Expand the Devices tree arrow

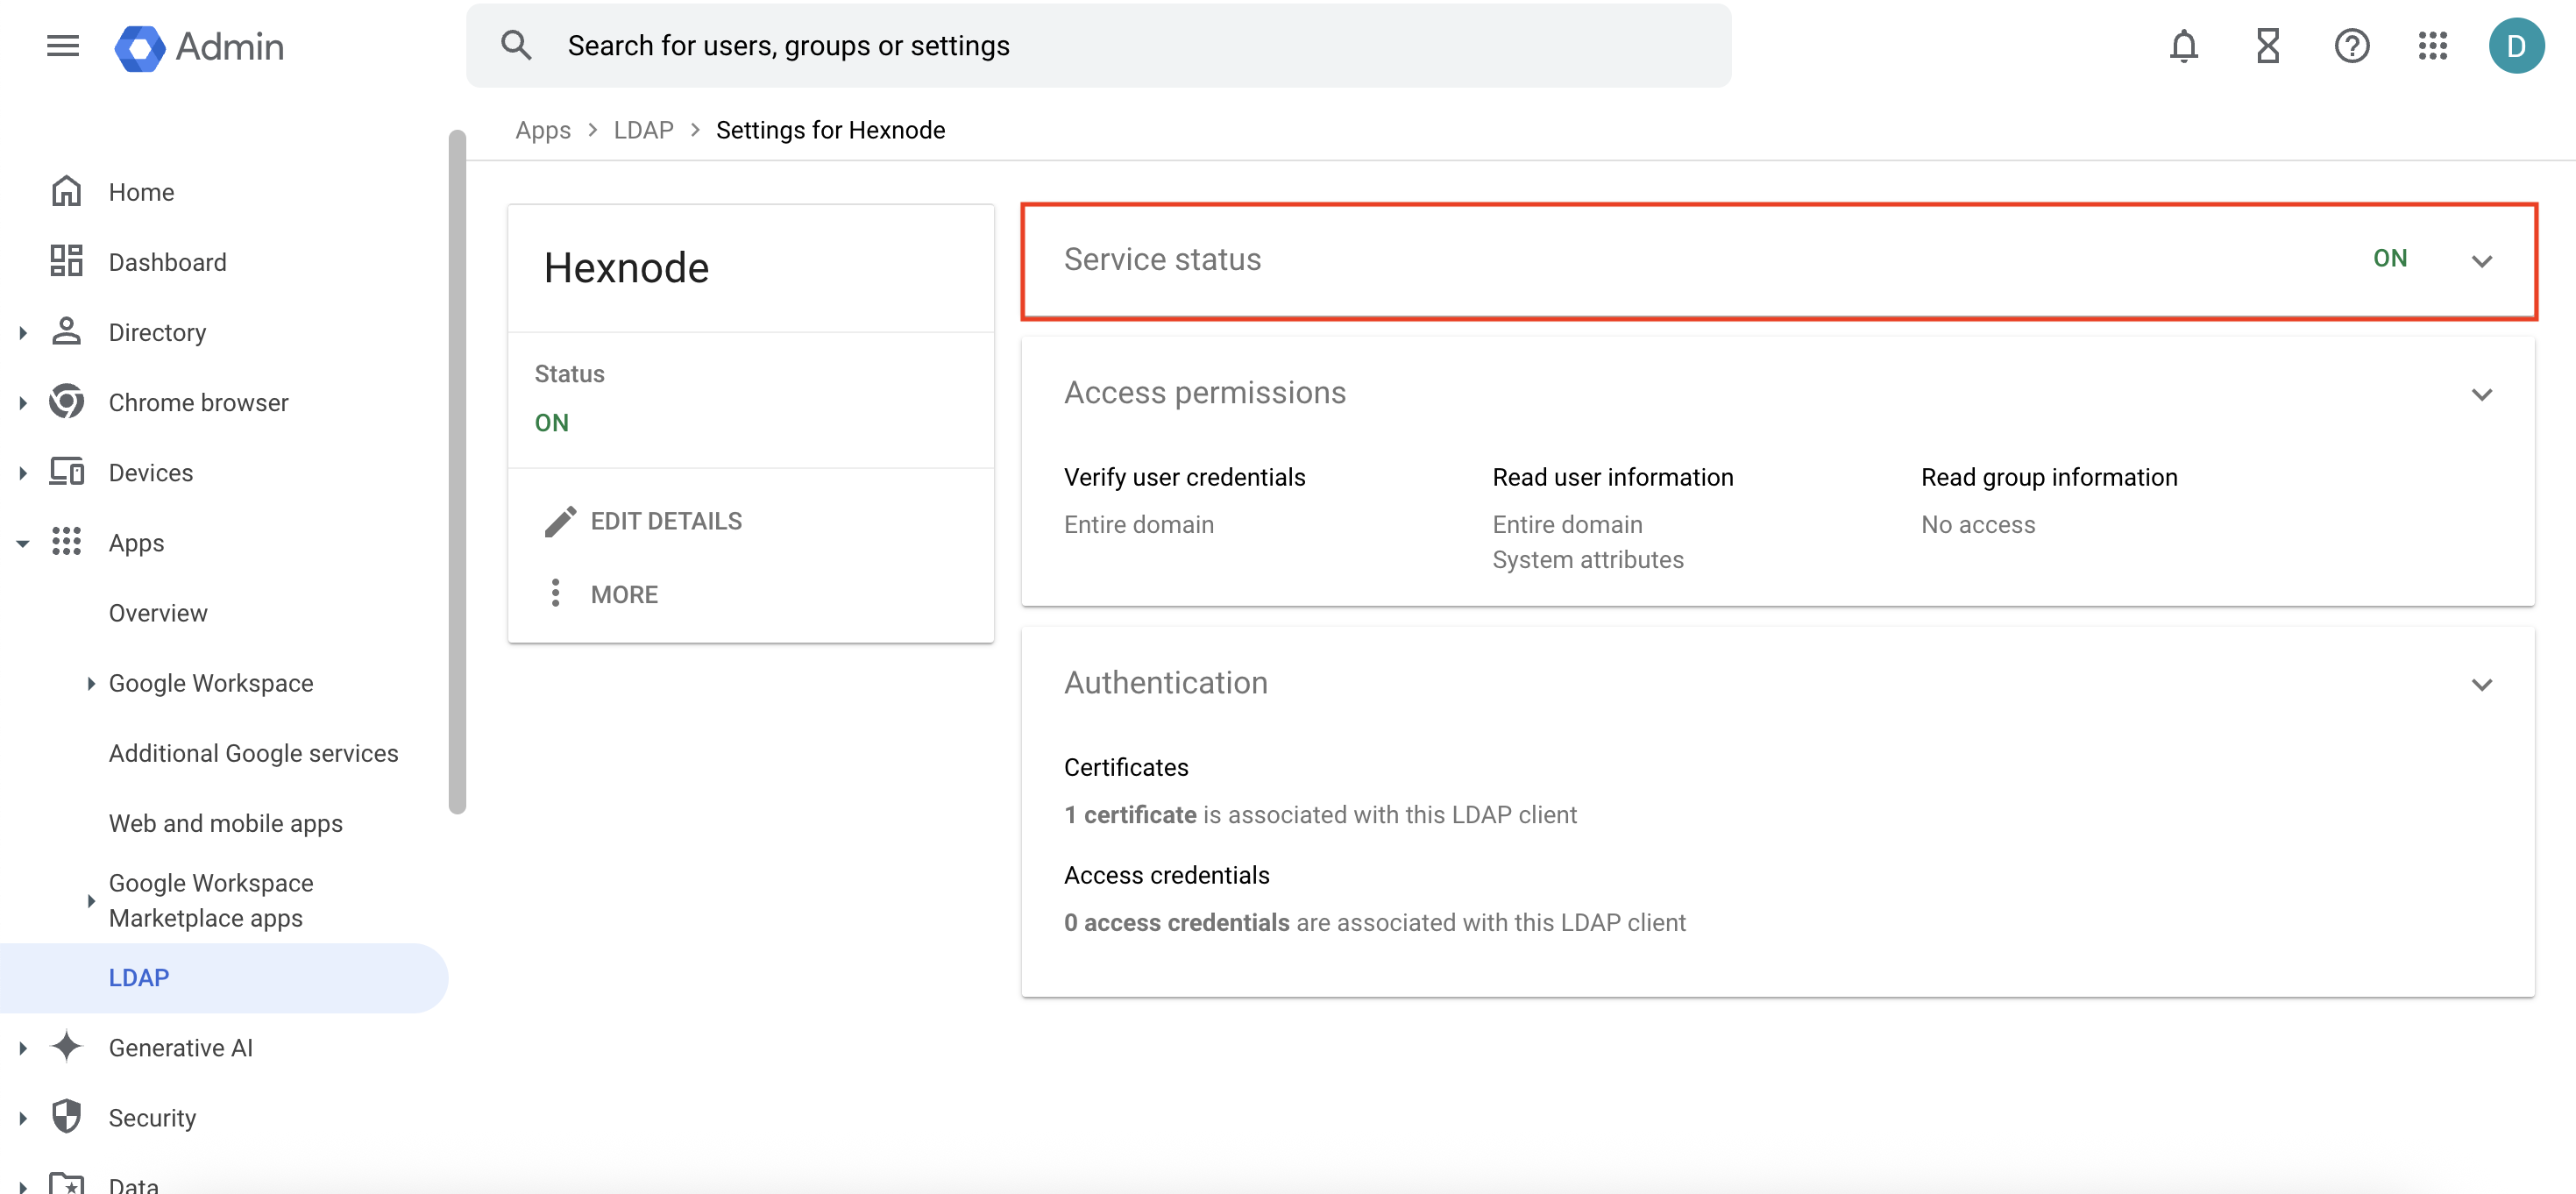coord(23,472)
